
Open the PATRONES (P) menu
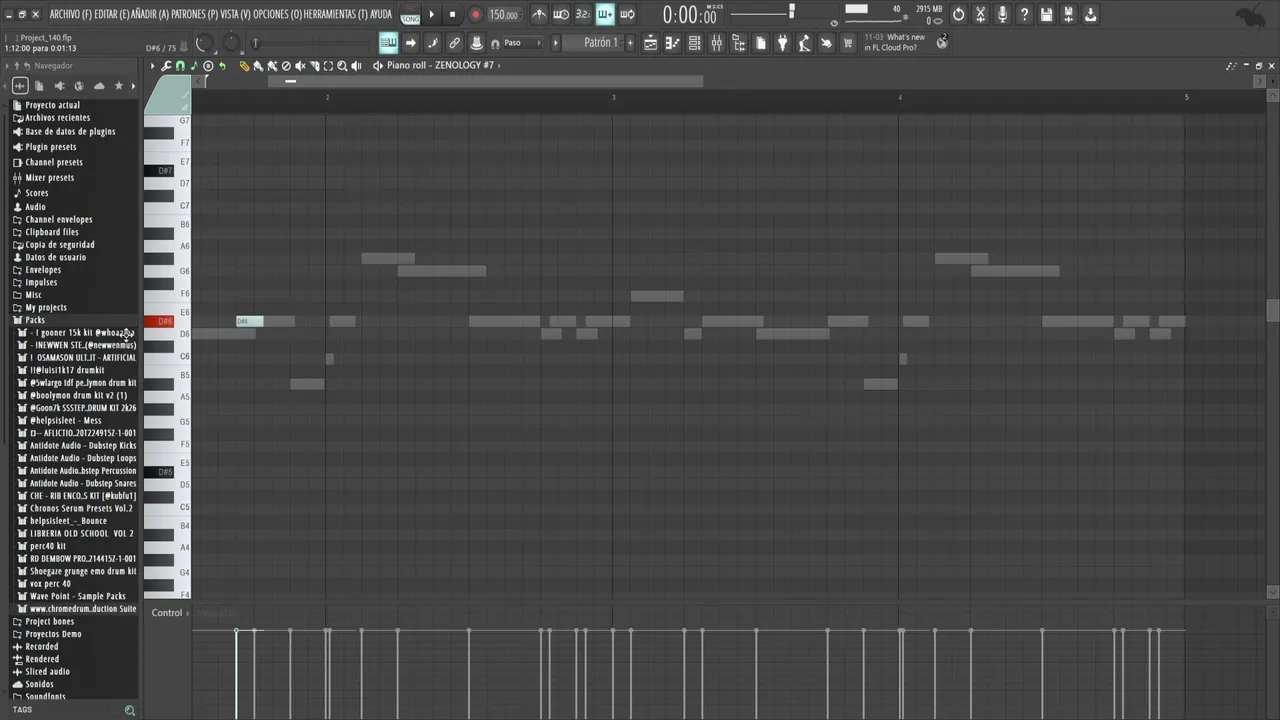click(194, 15)
